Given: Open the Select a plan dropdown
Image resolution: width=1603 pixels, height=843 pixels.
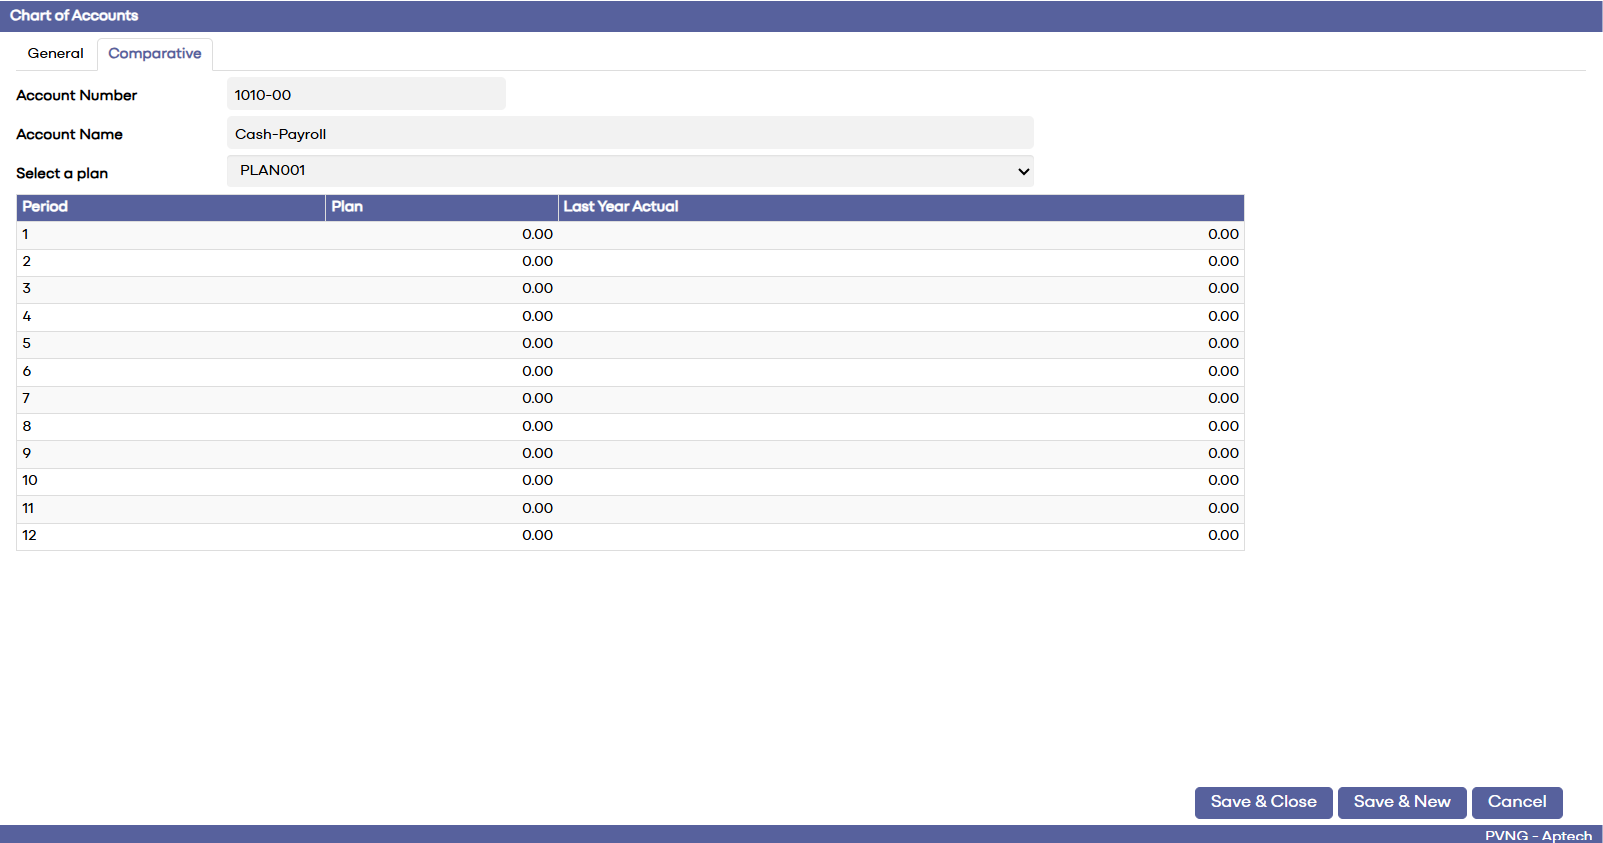Looking at the screenshot, I should pos(630,171).
